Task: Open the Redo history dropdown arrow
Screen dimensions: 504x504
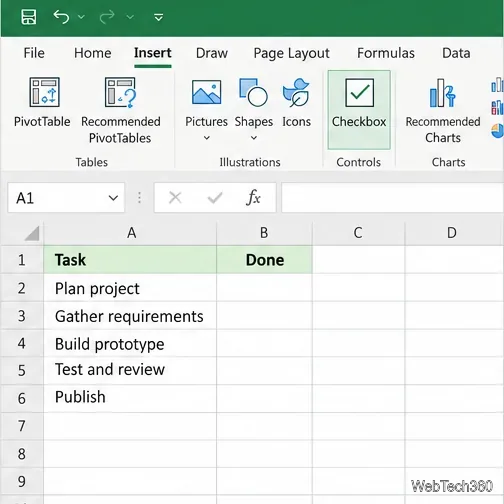Action: point(130,17)
